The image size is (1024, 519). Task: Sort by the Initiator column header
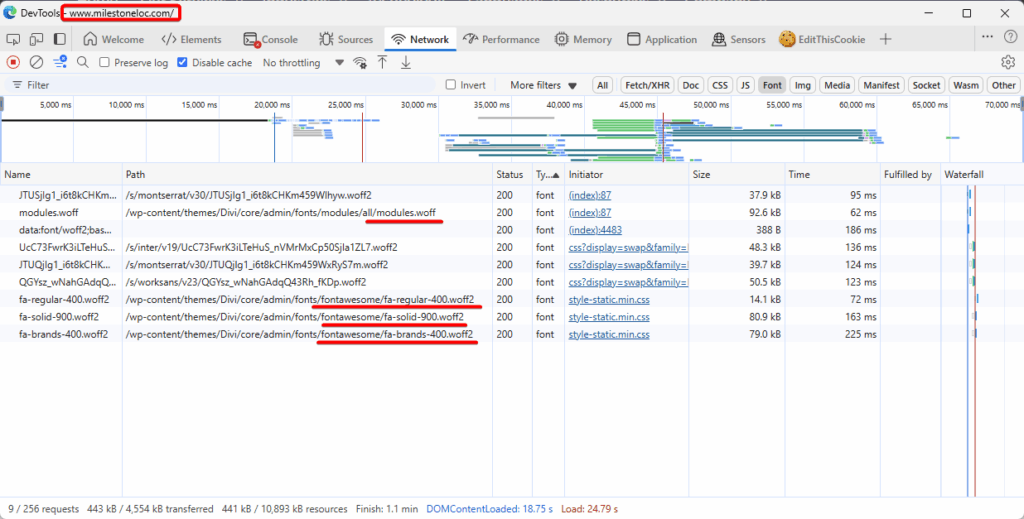626,174
